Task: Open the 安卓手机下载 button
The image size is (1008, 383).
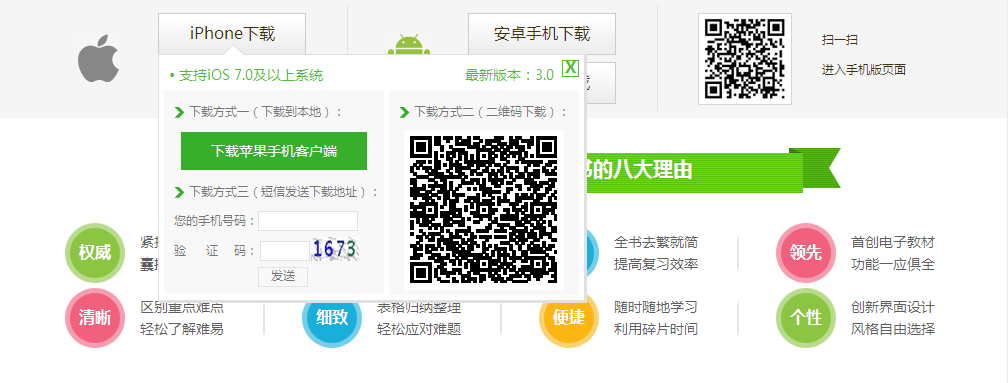Action: [542, 33]
